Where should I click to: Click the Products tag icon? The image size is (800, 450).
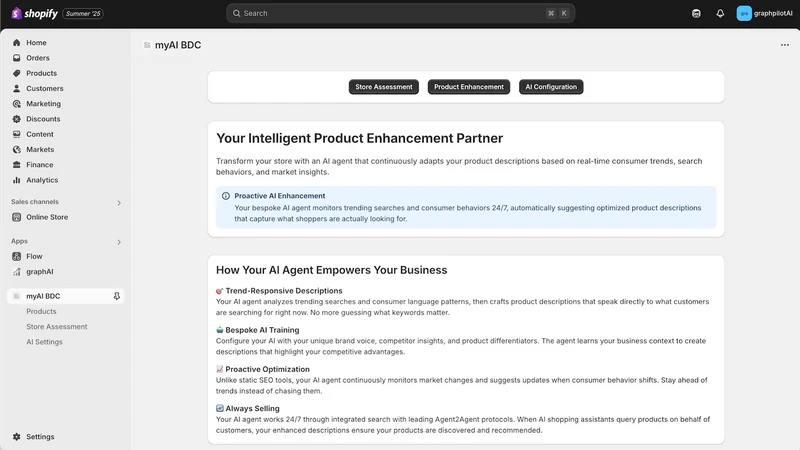[17, 73]
